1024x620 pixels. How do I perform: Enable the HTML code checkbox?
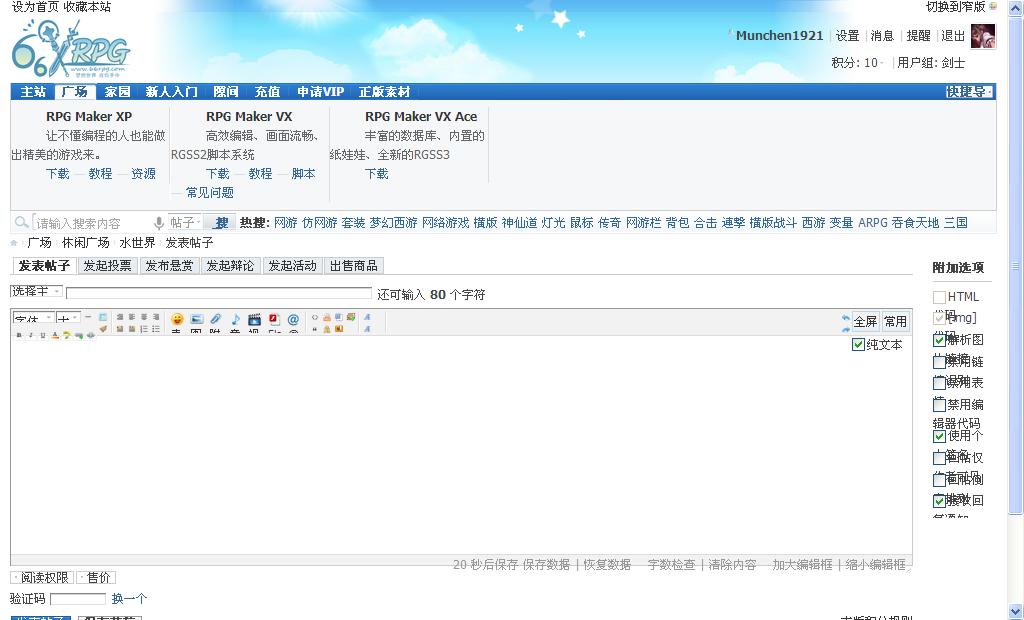click(939, 297)
